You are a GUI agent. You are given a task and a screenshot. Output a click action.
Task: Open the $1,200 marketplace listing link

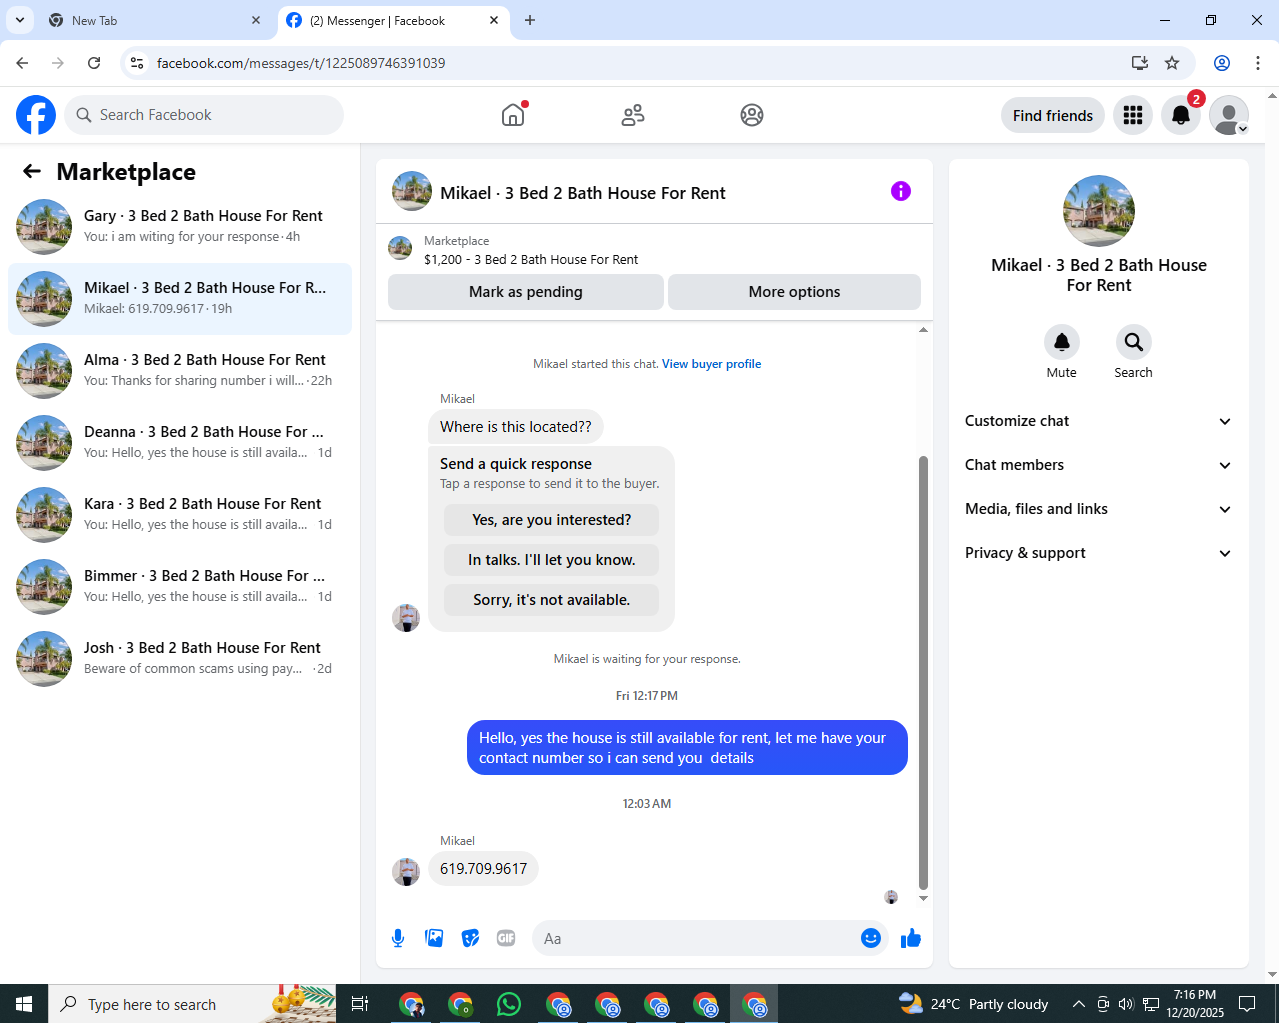(x=531, y=259)
